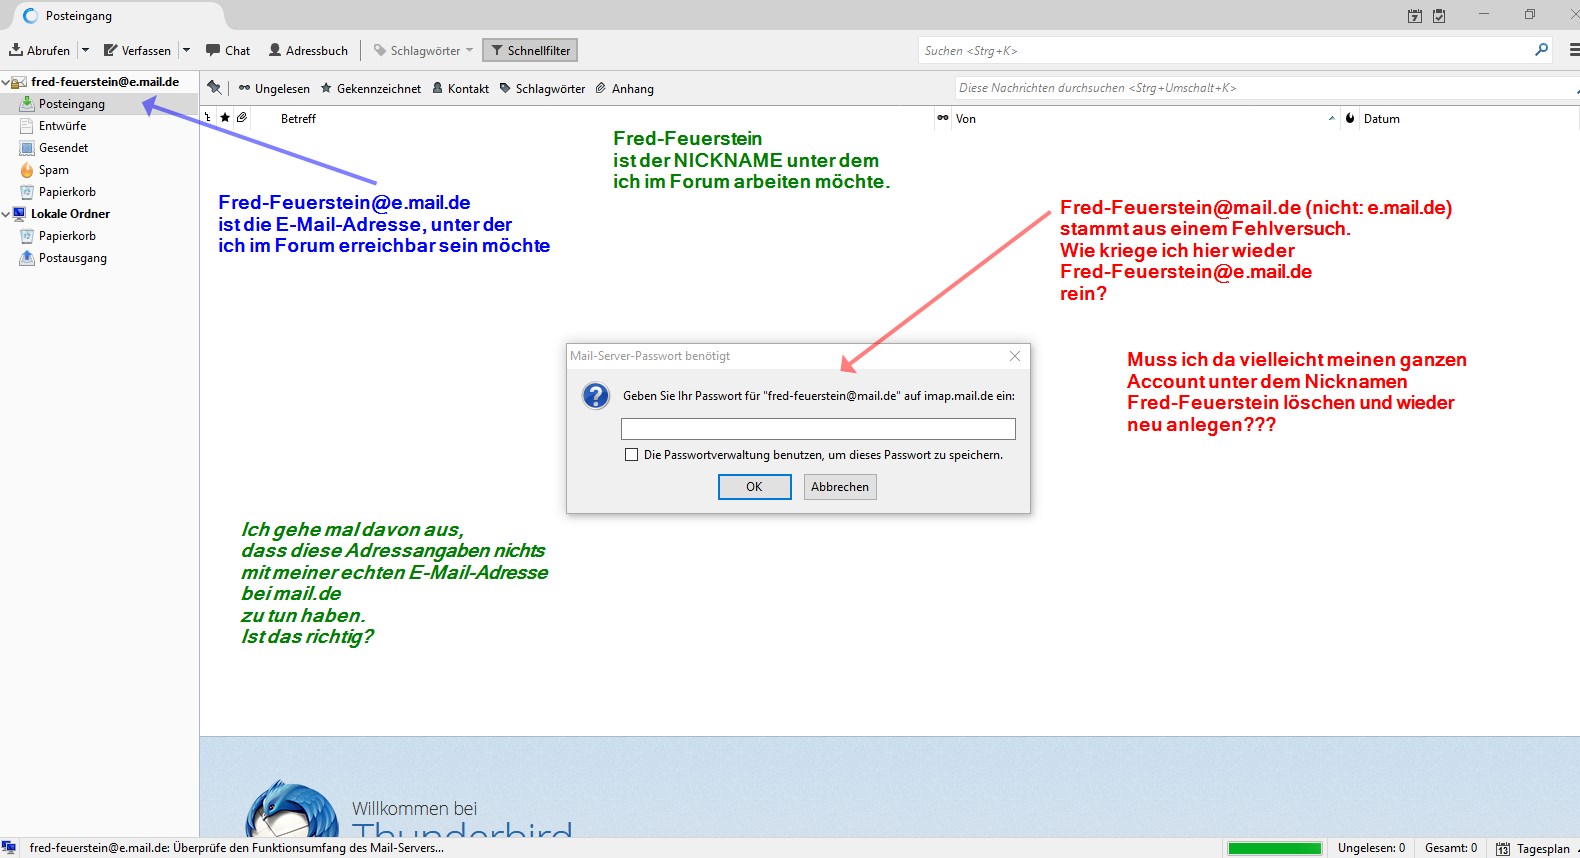
Task: Open the Abrufen dropdown arrow
Action: [x=85, y=50]
